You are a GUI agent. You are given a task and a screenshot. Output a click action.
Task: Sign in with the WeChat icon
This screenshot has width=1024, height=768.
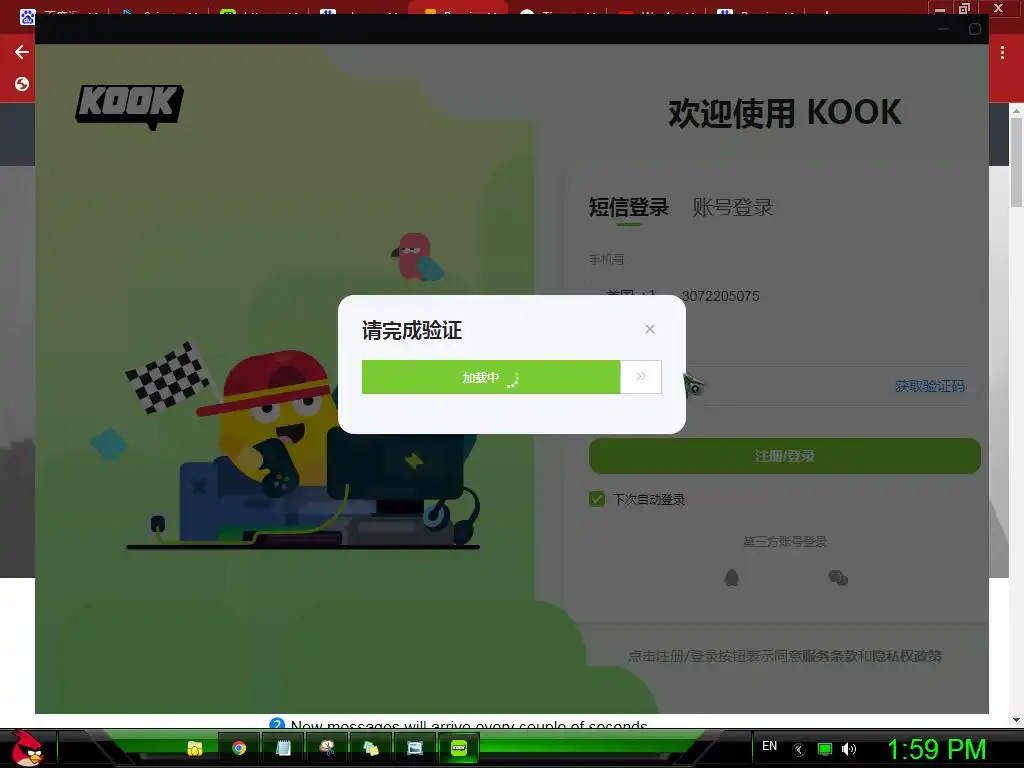(x=838, y=577)
